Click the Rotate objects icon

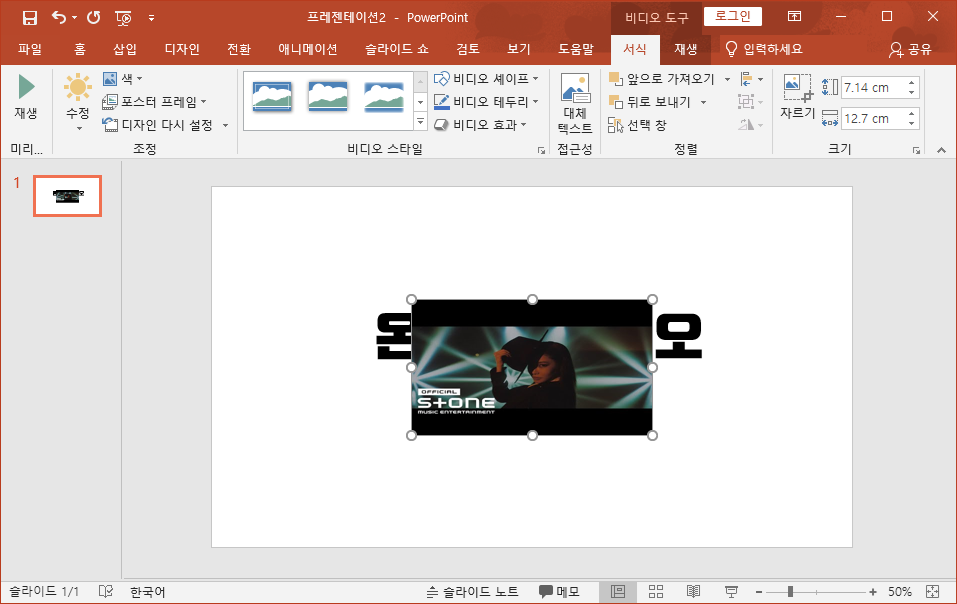(x=750, y=125)
